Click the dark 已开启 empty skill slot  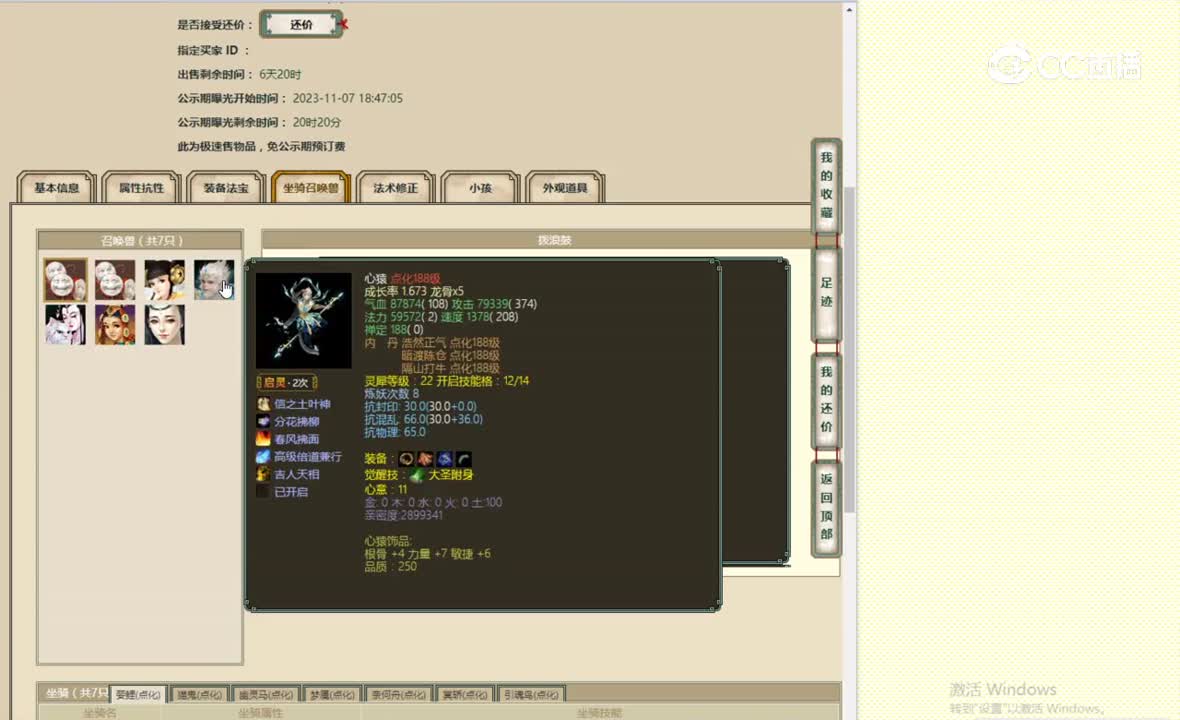(263, 491)
